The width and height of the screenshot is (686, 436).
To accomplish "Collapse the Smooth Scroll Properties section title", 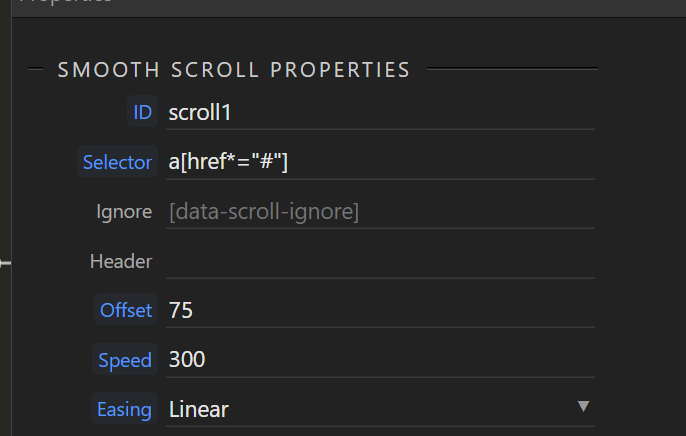I will (x=234, y=70).
